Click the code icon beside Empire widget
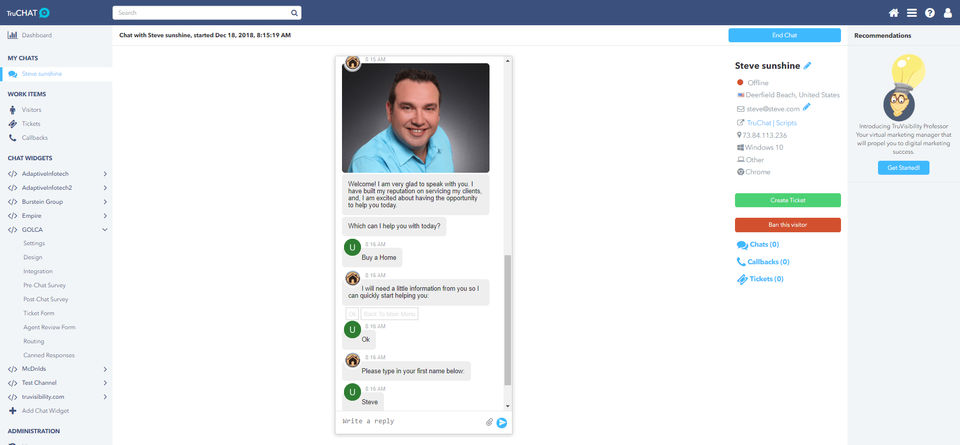This screenshot has width=960, height=445. coord(12,216)
